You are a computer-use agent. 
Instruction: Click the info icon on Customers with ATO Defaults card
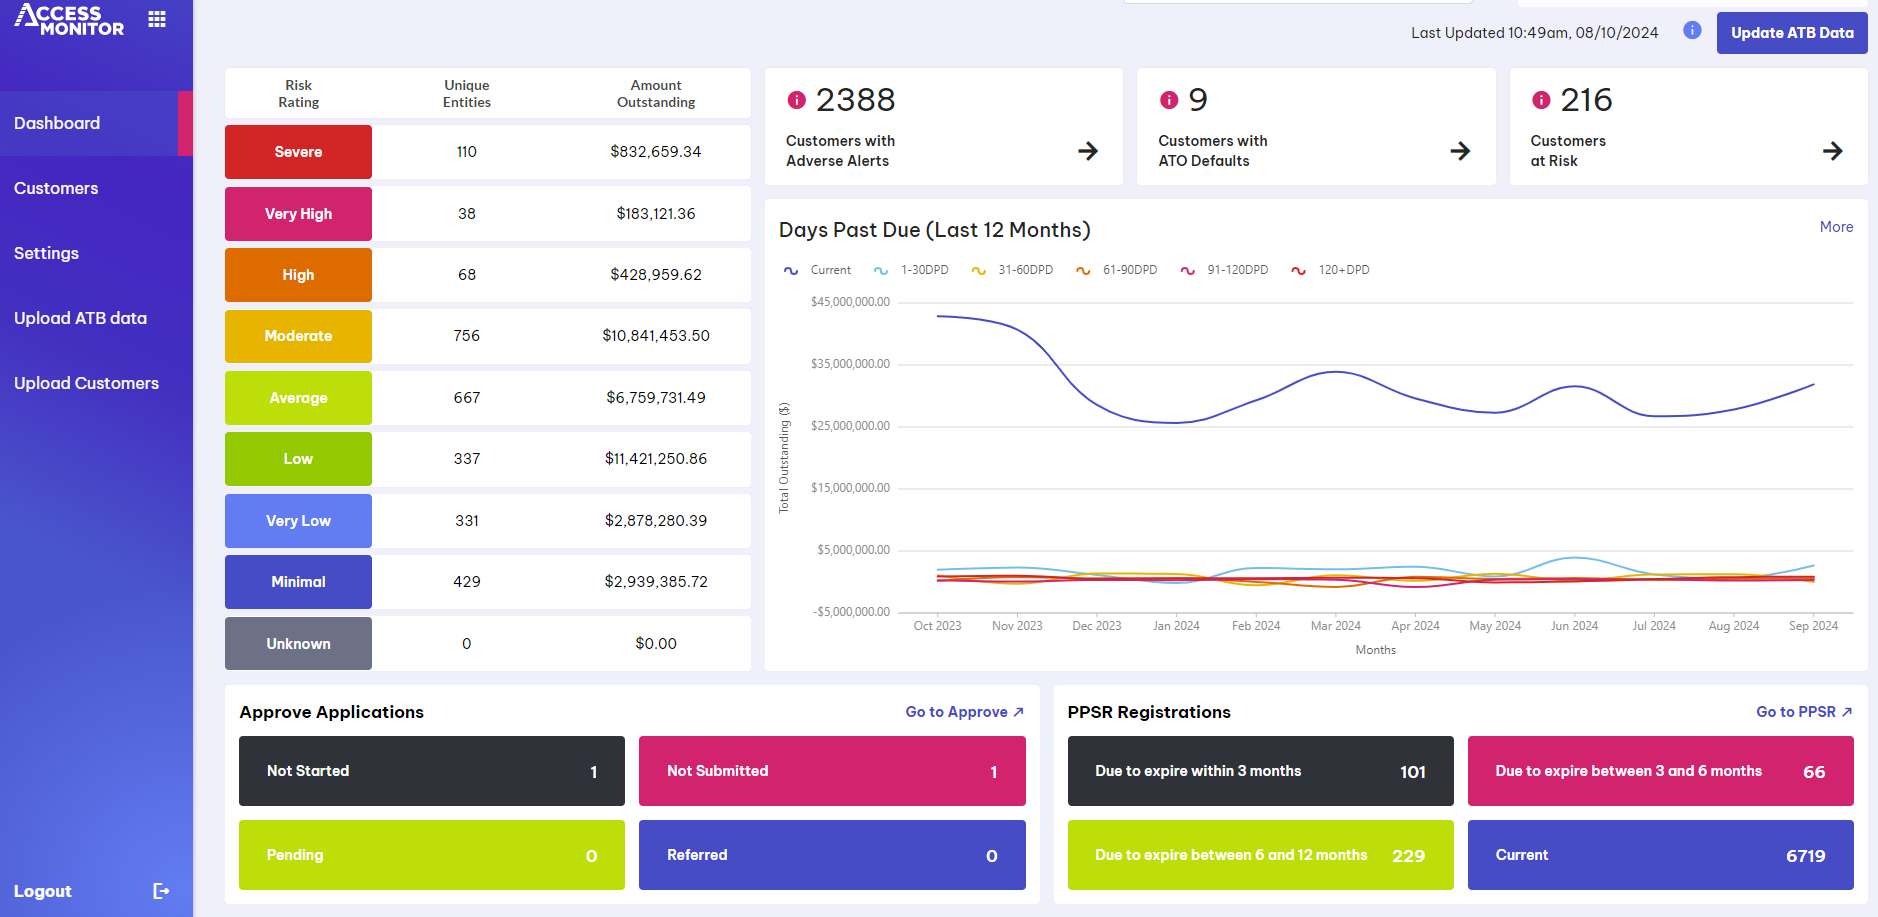[1169, 100]
